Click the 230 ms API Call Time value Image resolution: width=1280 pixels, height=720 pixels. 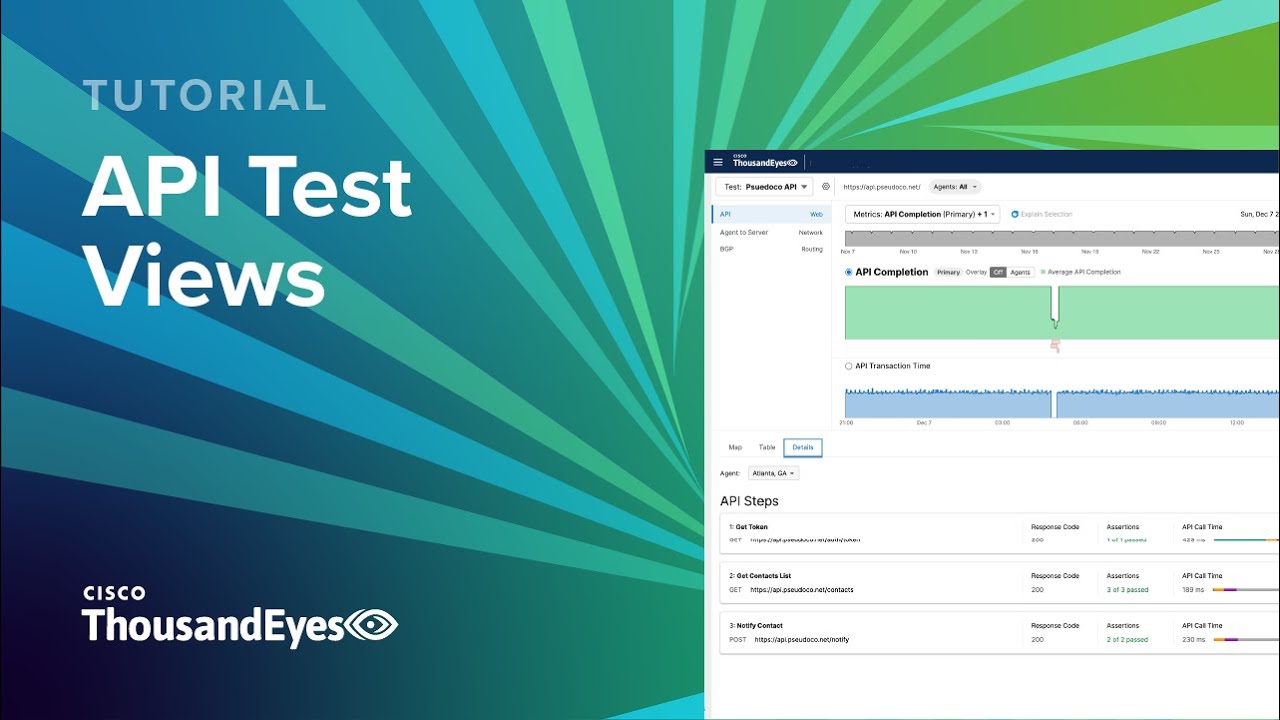(1193, 640)
